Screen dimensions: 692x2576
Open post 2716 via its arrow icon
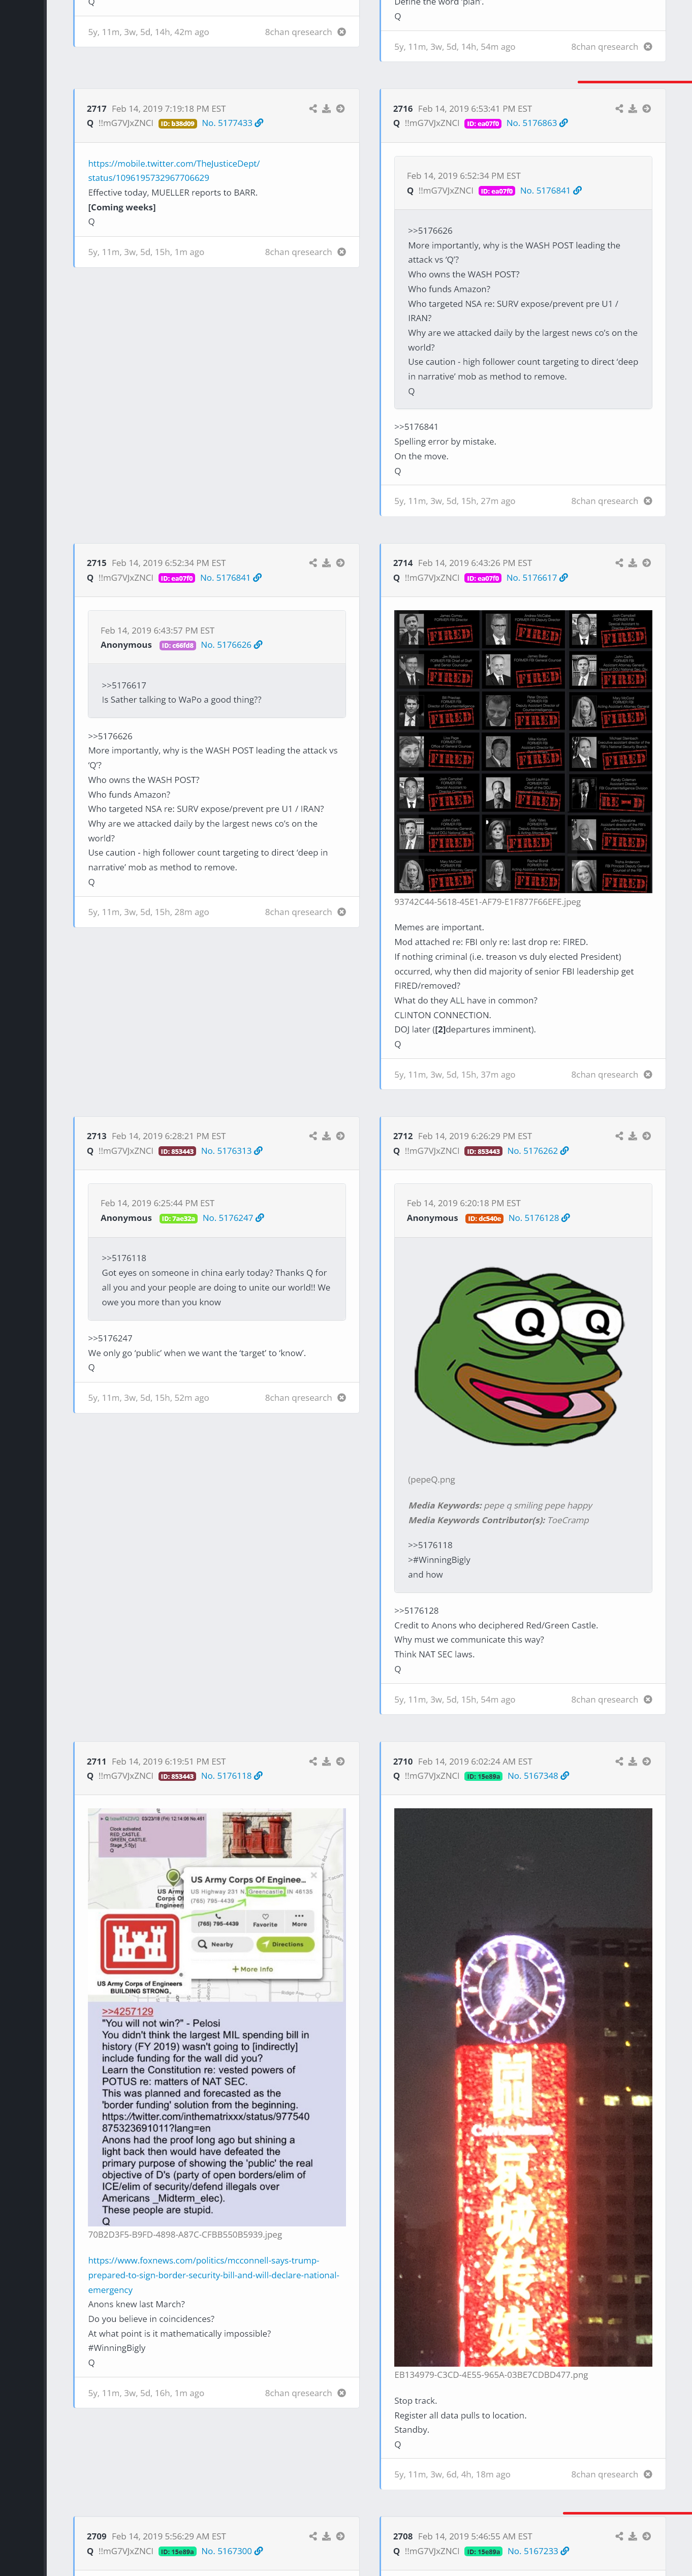(x=647, y=108)
